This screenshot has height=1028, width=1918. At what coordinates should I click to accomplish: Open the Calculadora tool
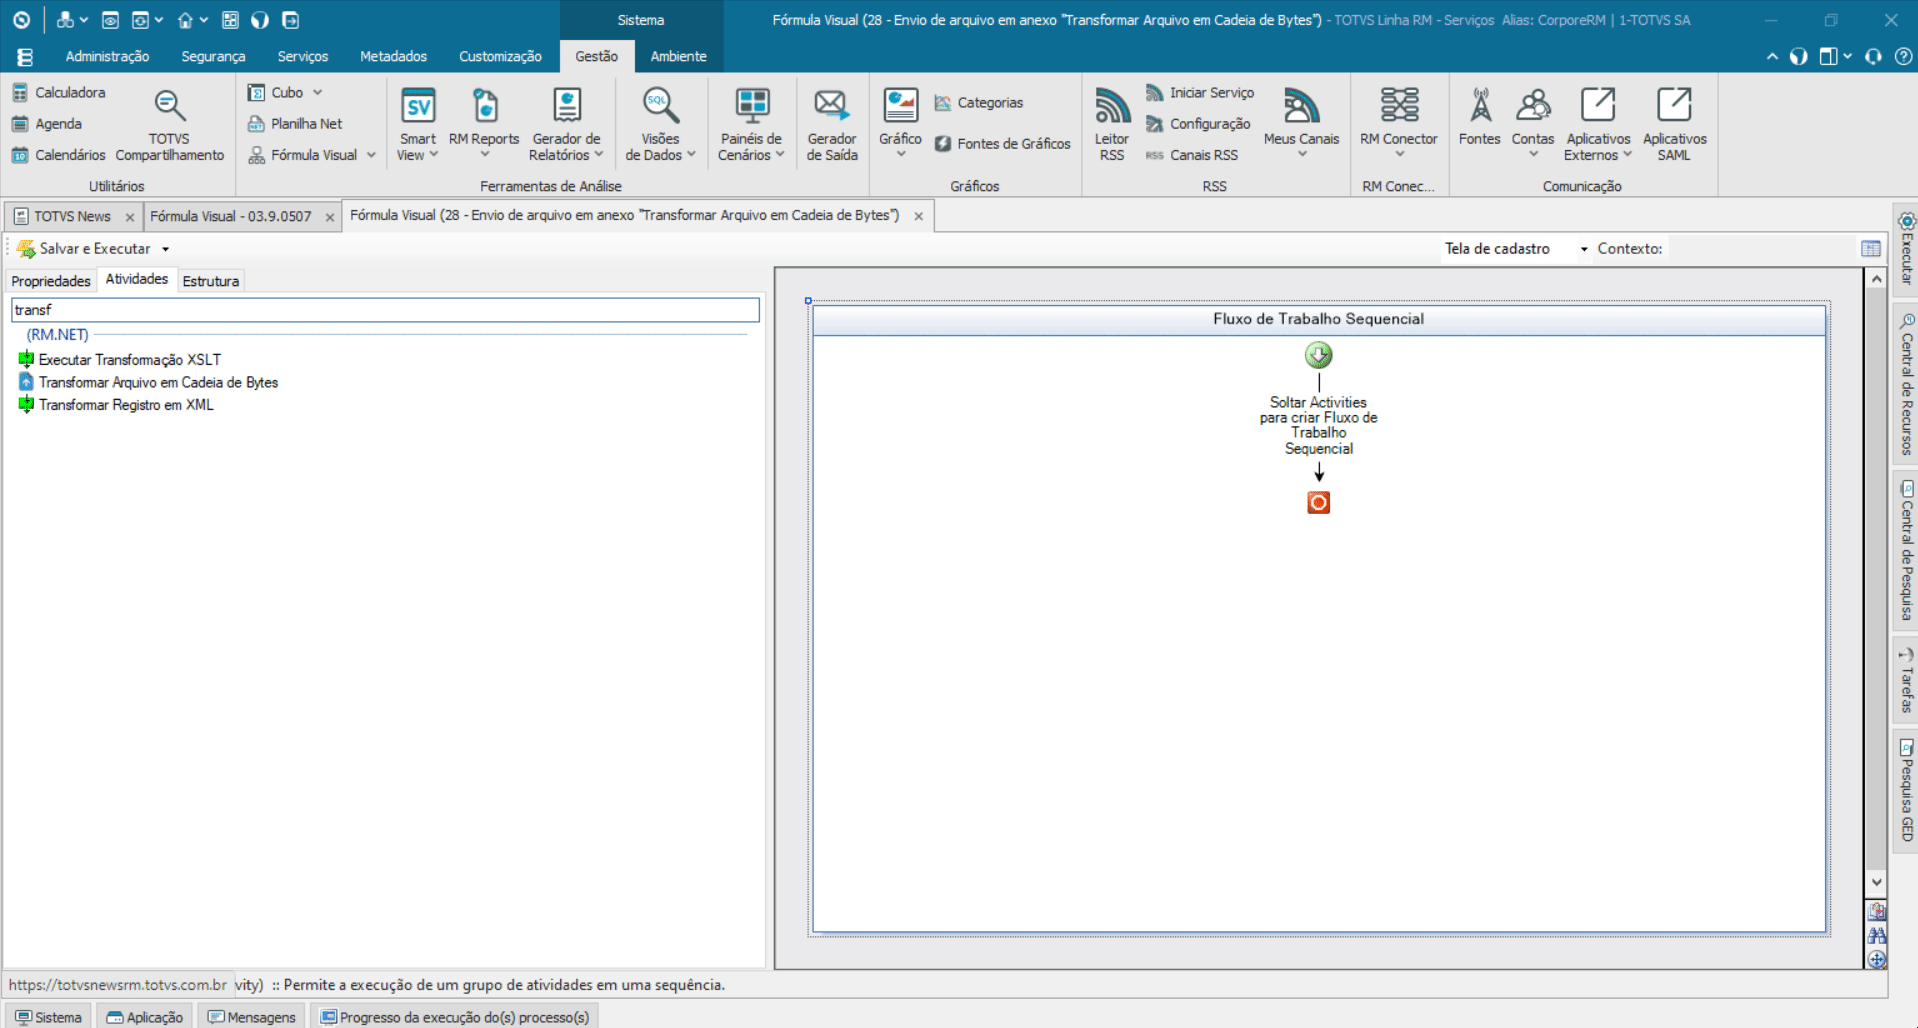[59, 92]
